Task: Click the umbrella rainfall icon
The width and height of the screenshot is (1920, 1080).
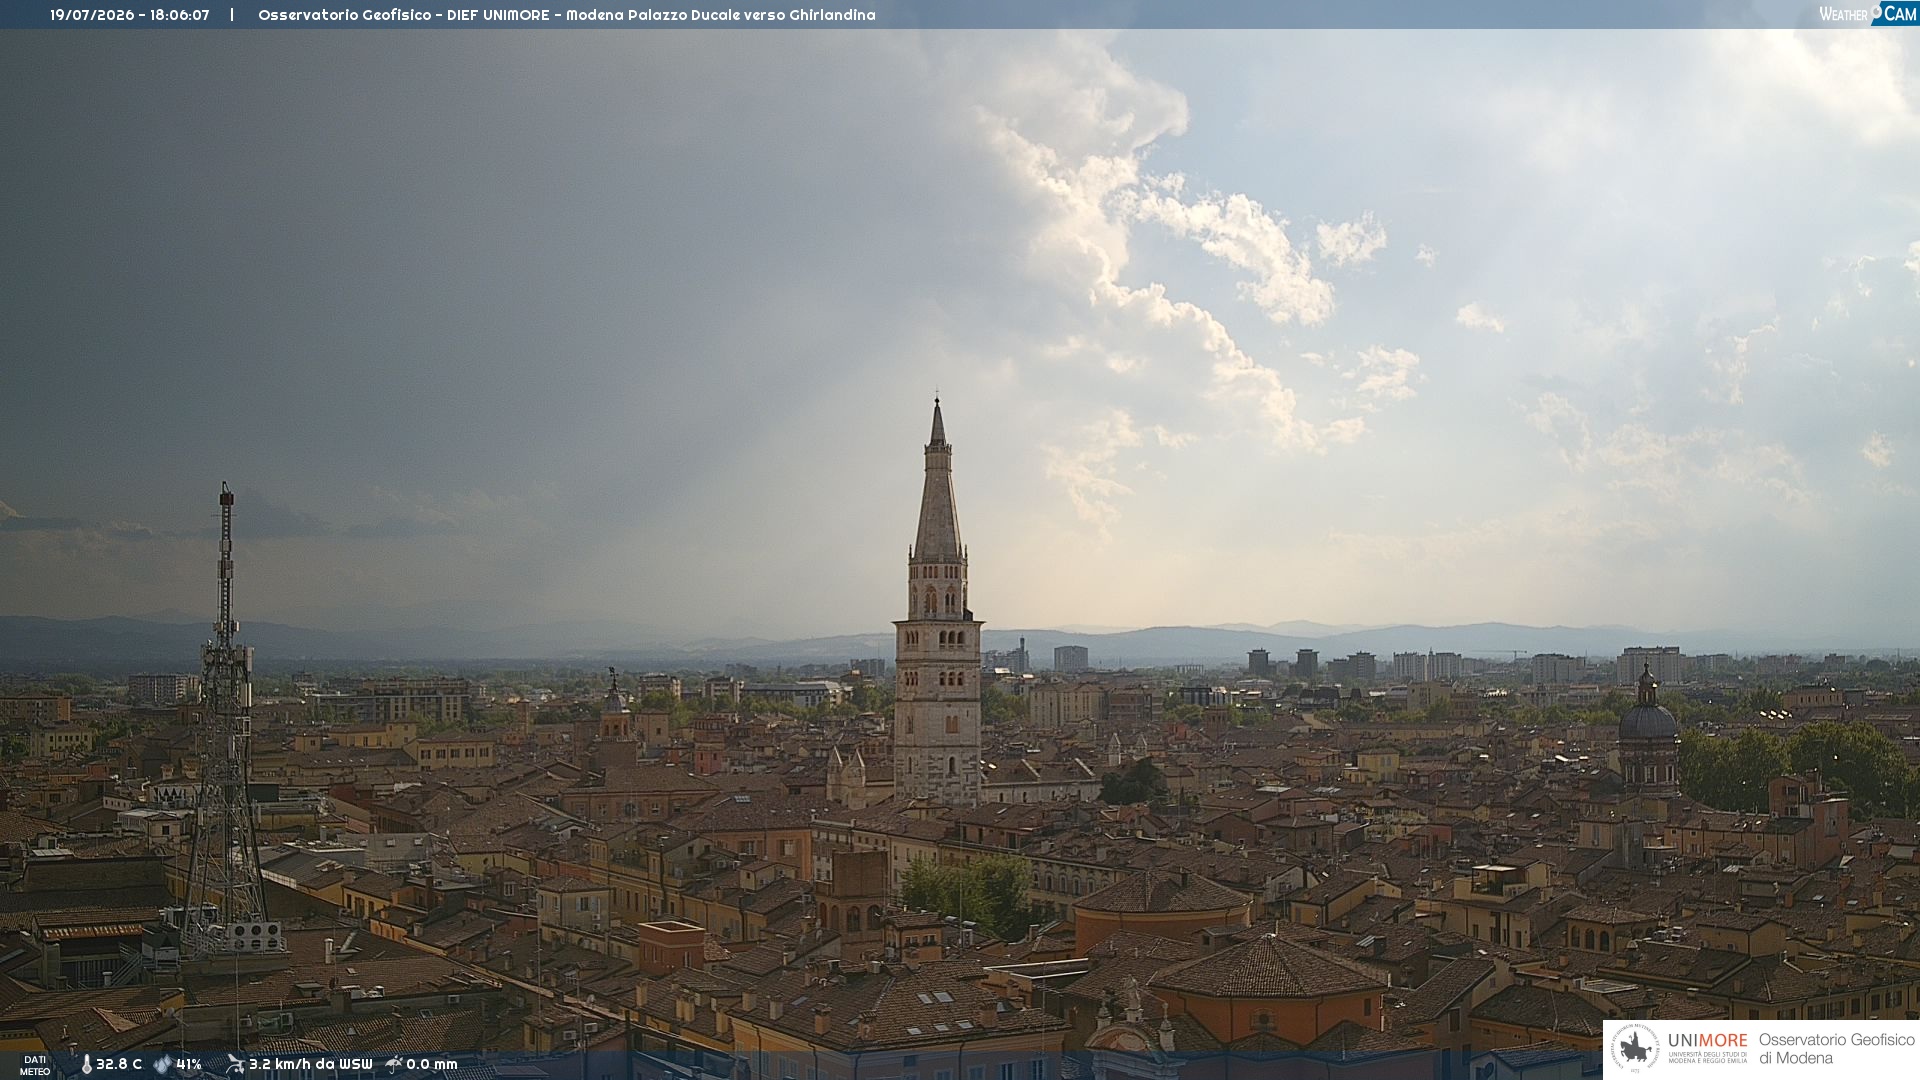Action: 394,1064
